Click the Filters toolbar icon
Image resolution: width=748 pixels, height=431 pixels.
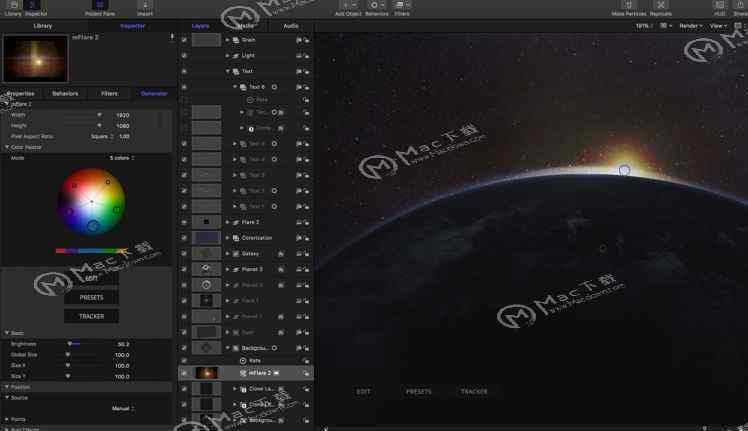point(402,5)
